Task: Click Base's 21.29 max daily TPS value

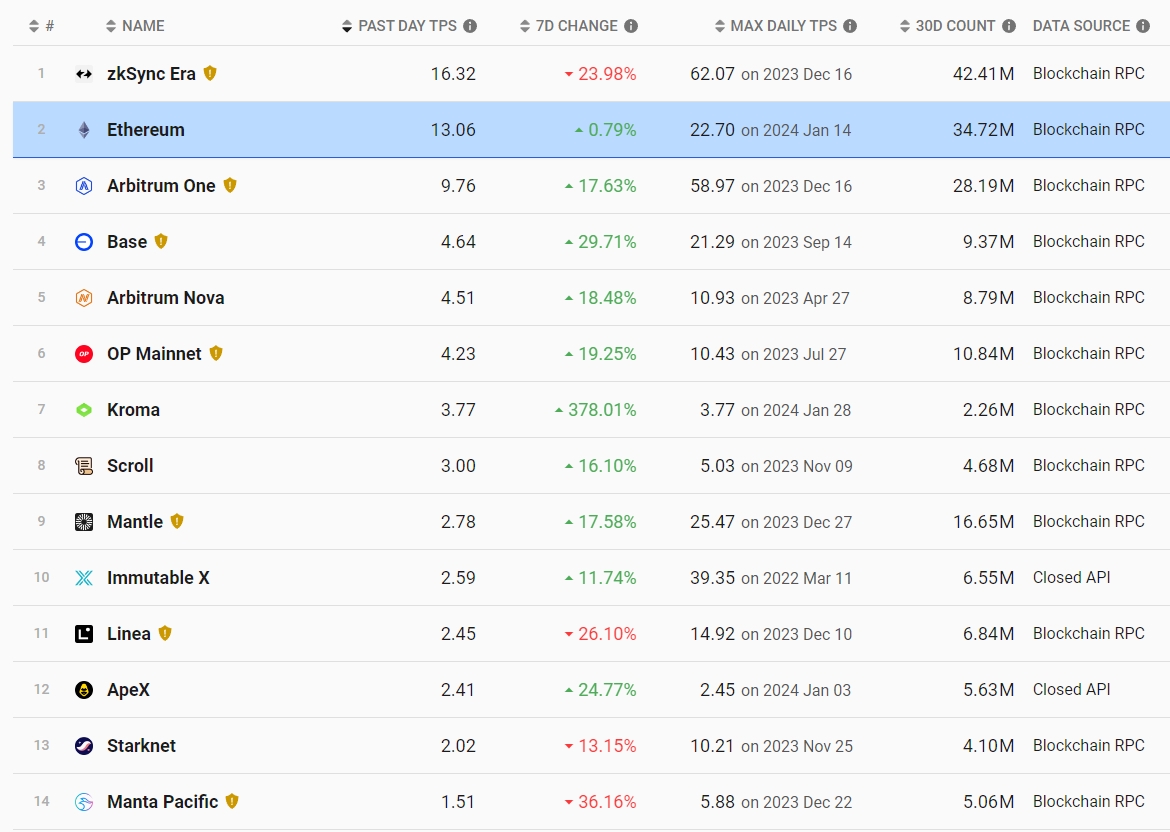Action: [713, 242]
